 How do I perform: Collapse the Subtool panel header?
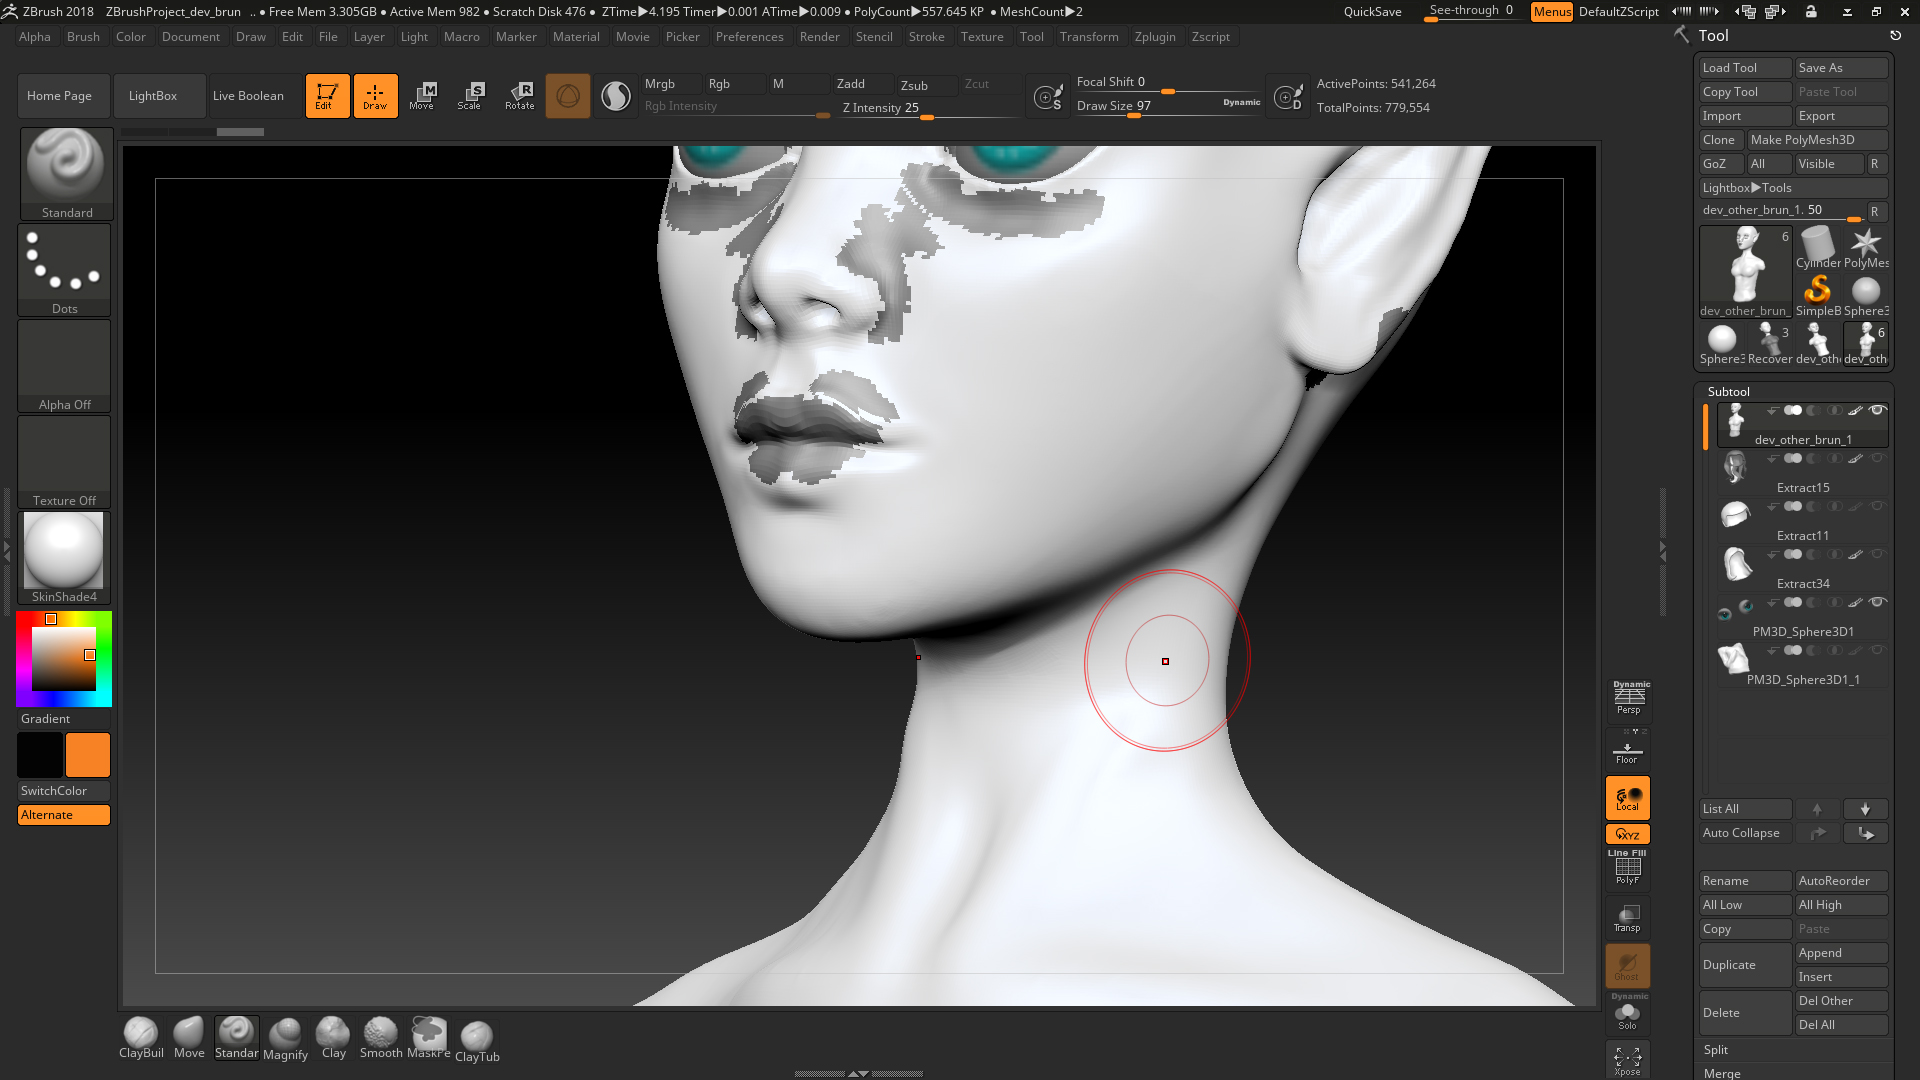1728,392
